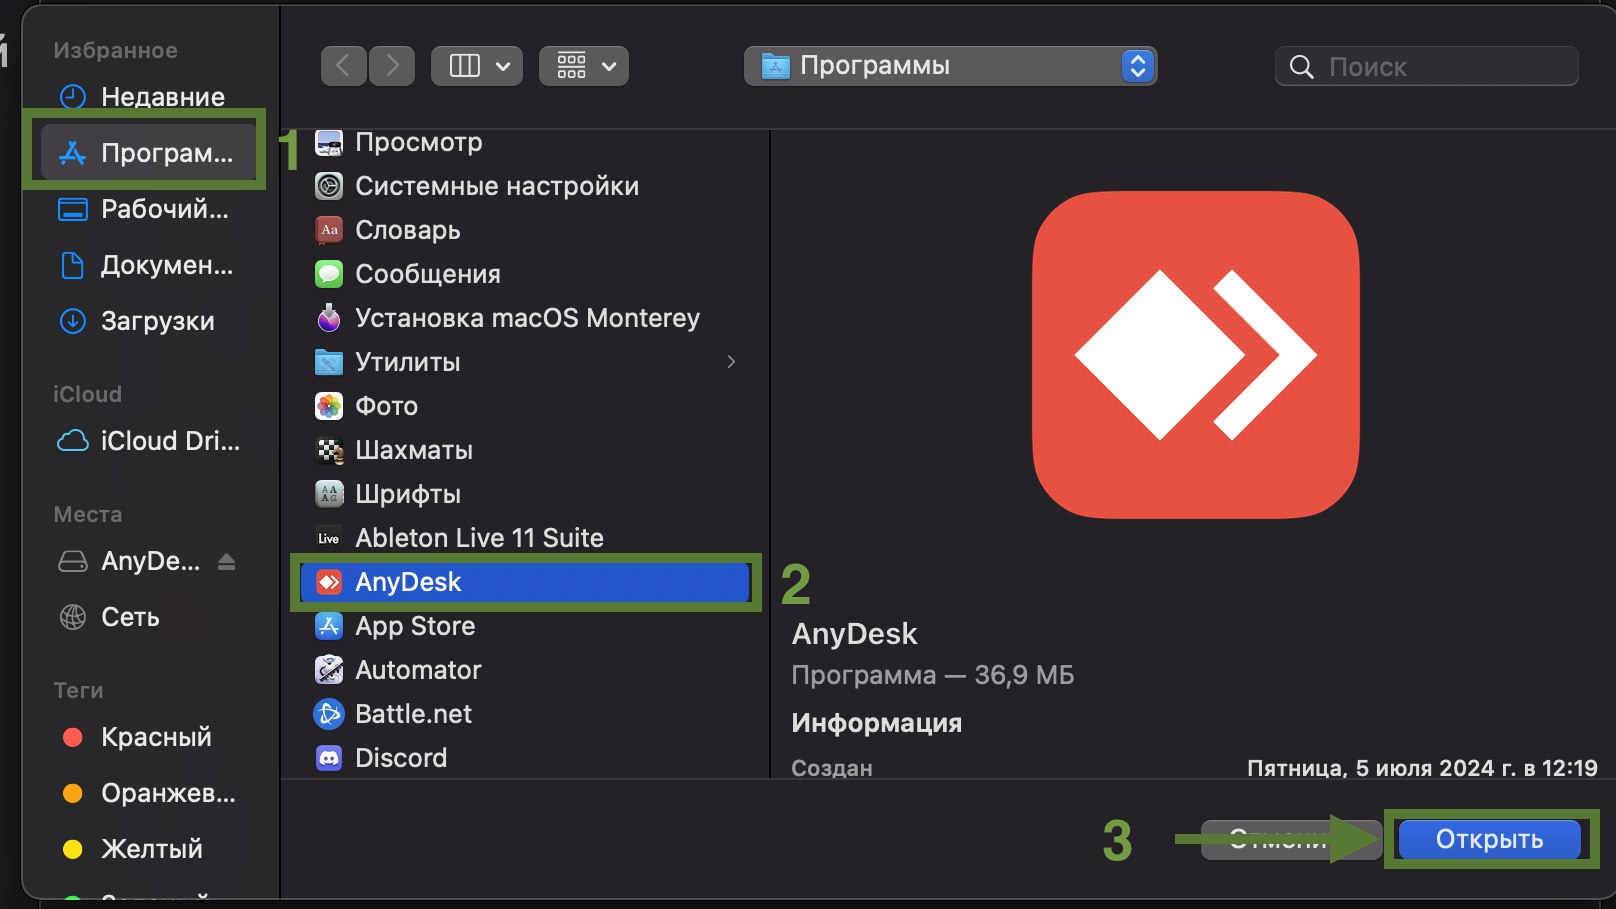Viewport: 1616px width, 909px height.
Task: Select the Красный tag color dot
Action: click(x=73, y=737)
